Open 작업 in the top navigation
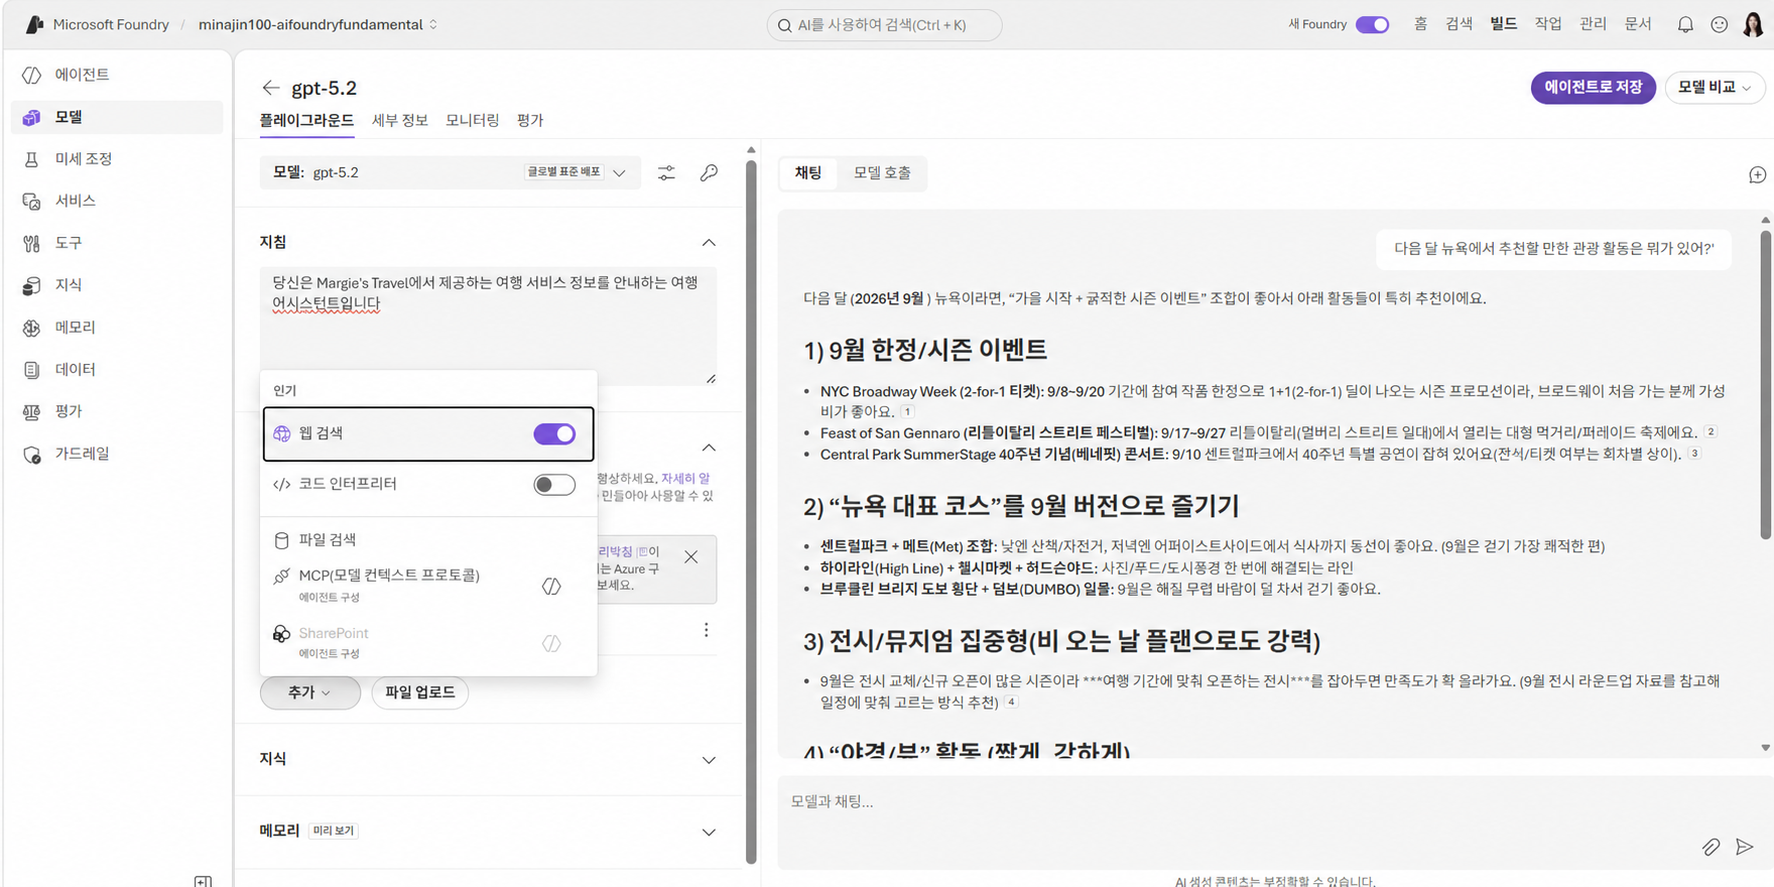Viewport: 1774px width, 887px height. [1548, 24]
